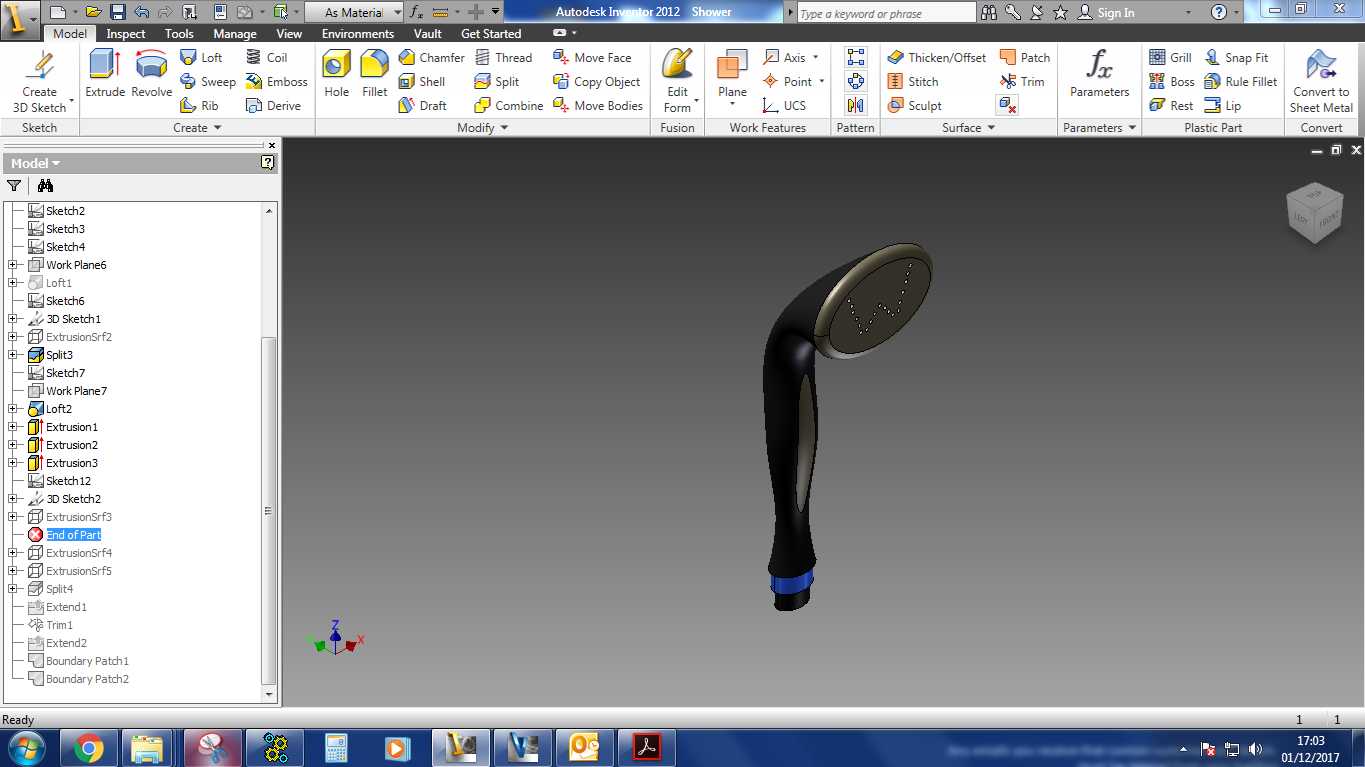Select the Sculpt tool
Viewport: 1365px width, 767px height.
(x=914, y=106)
